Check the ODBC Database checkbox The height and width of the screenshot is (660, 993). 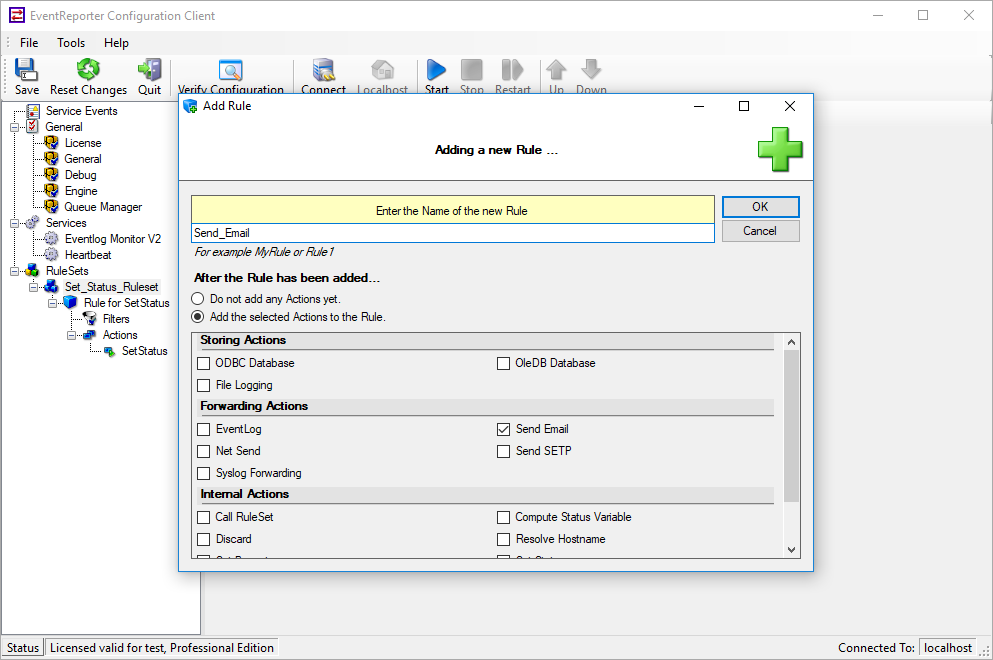203,364
